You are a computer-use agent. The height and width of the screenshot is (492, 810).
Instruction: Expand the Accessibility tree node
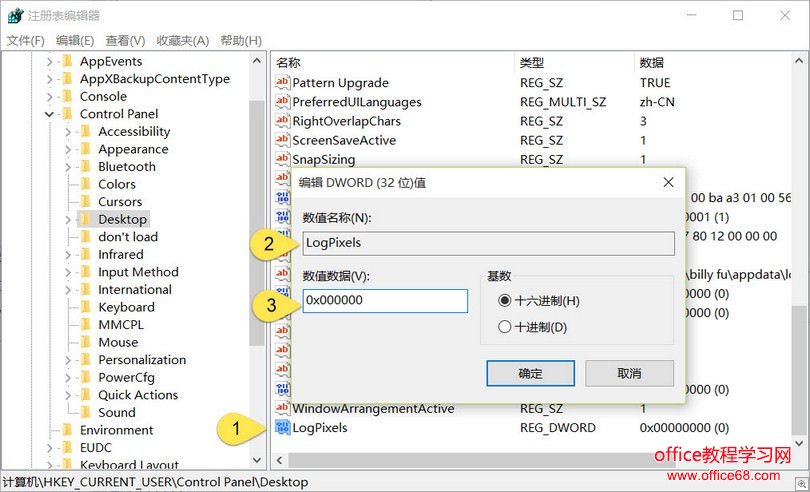click(x=68, y=132)
